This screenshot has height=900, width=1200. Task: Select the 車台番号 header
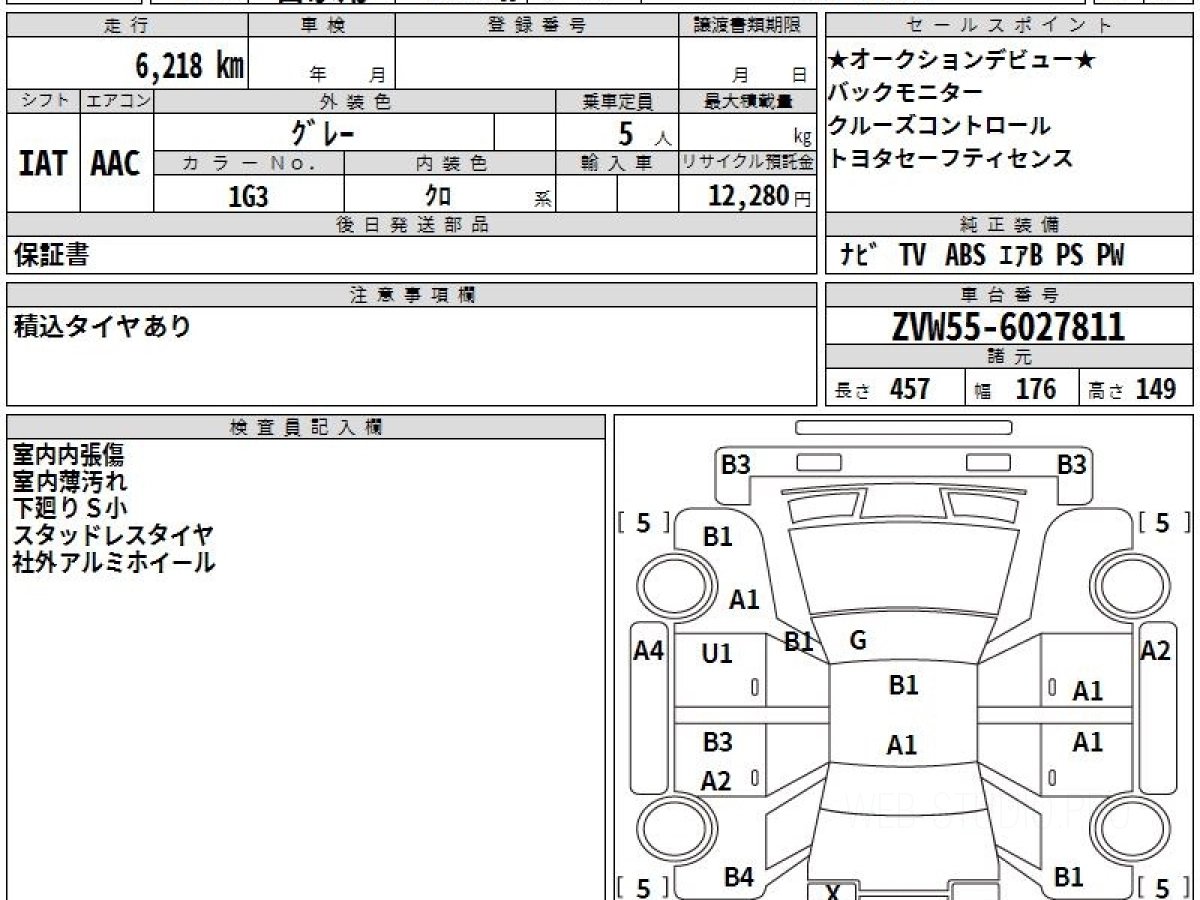click(x=1009, y=295)
